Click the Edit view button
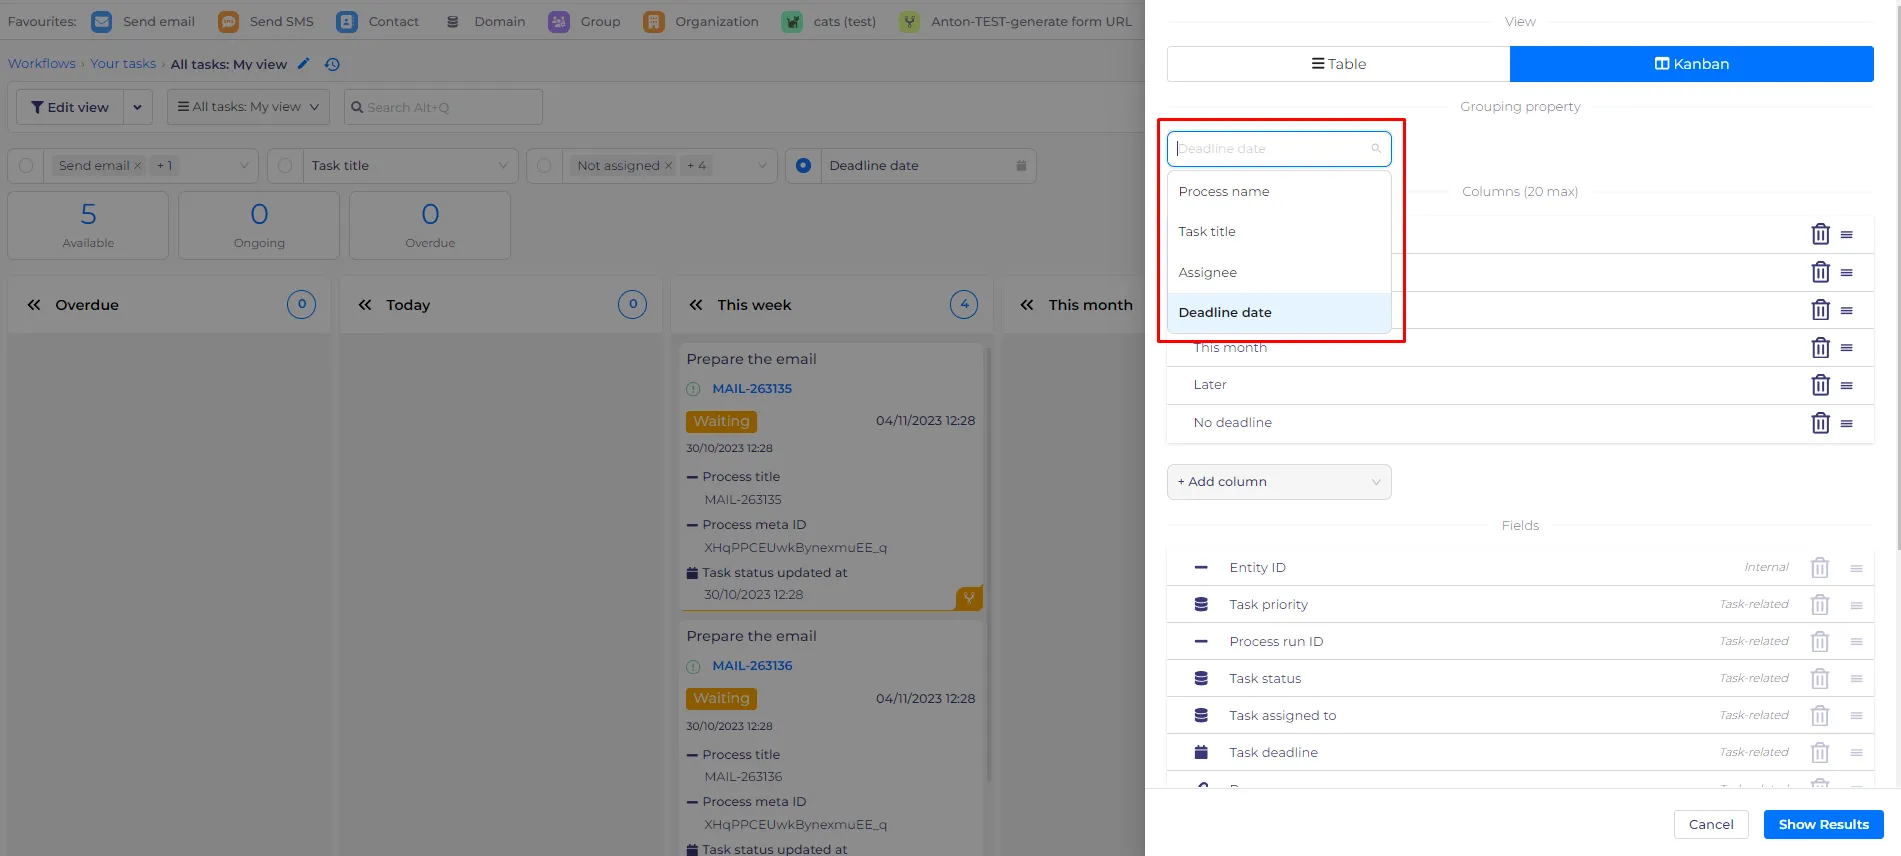 point(70,107)
